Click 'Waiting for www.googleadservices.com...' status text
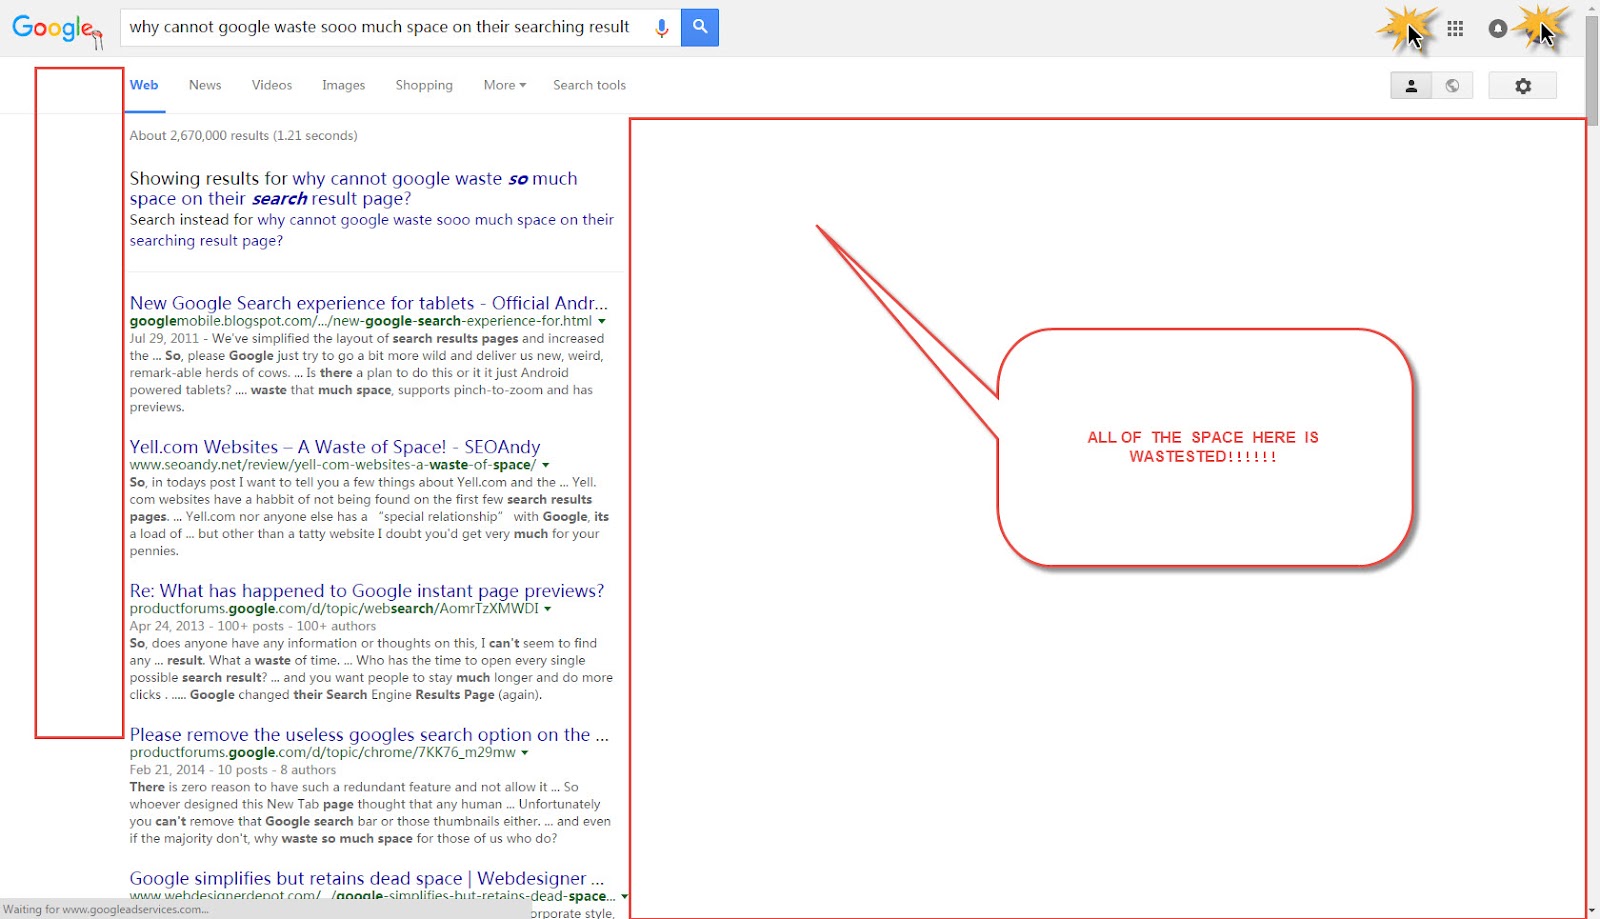Image resolution: width=1600 pixels, height=919 pixels. click(x=106, y=910)
